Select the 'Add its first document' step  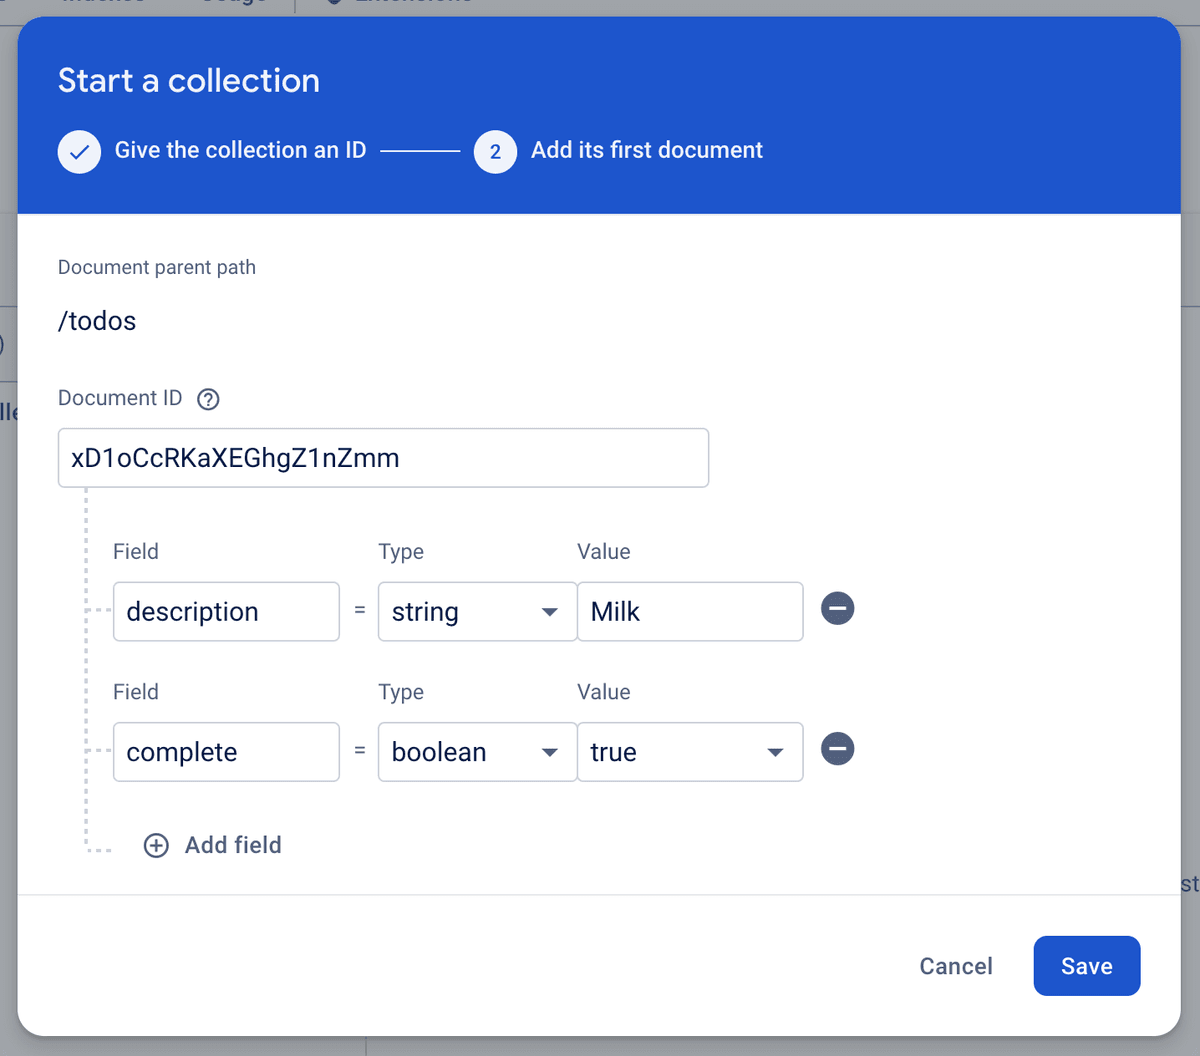click(x=646, y=150)
